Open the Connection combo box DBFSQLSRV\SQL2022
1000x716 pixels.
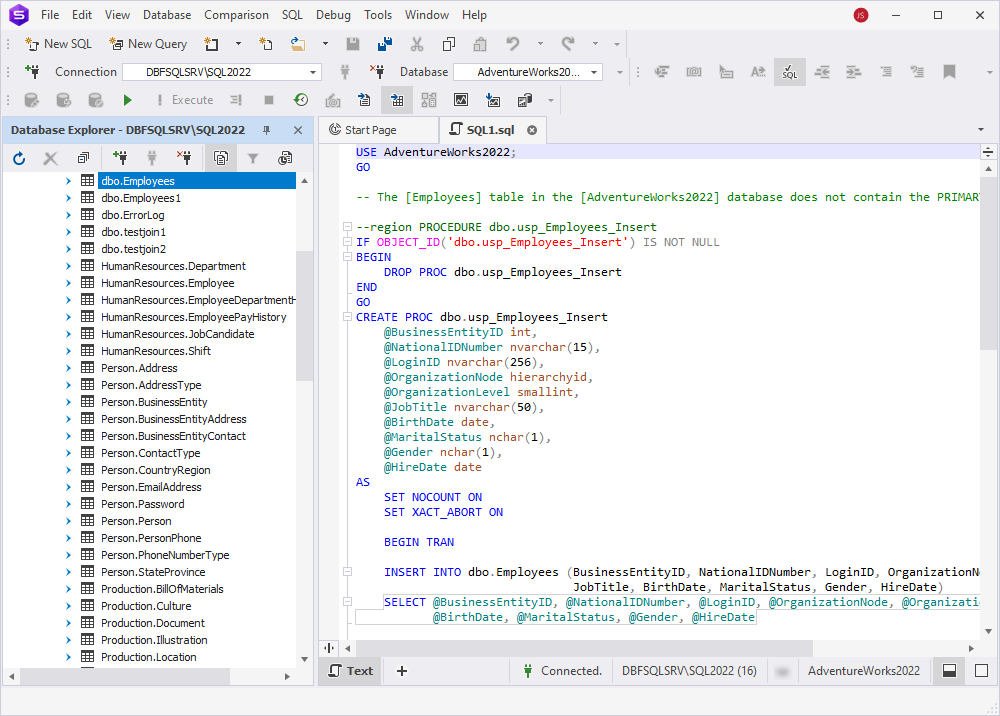coord(221,72)
